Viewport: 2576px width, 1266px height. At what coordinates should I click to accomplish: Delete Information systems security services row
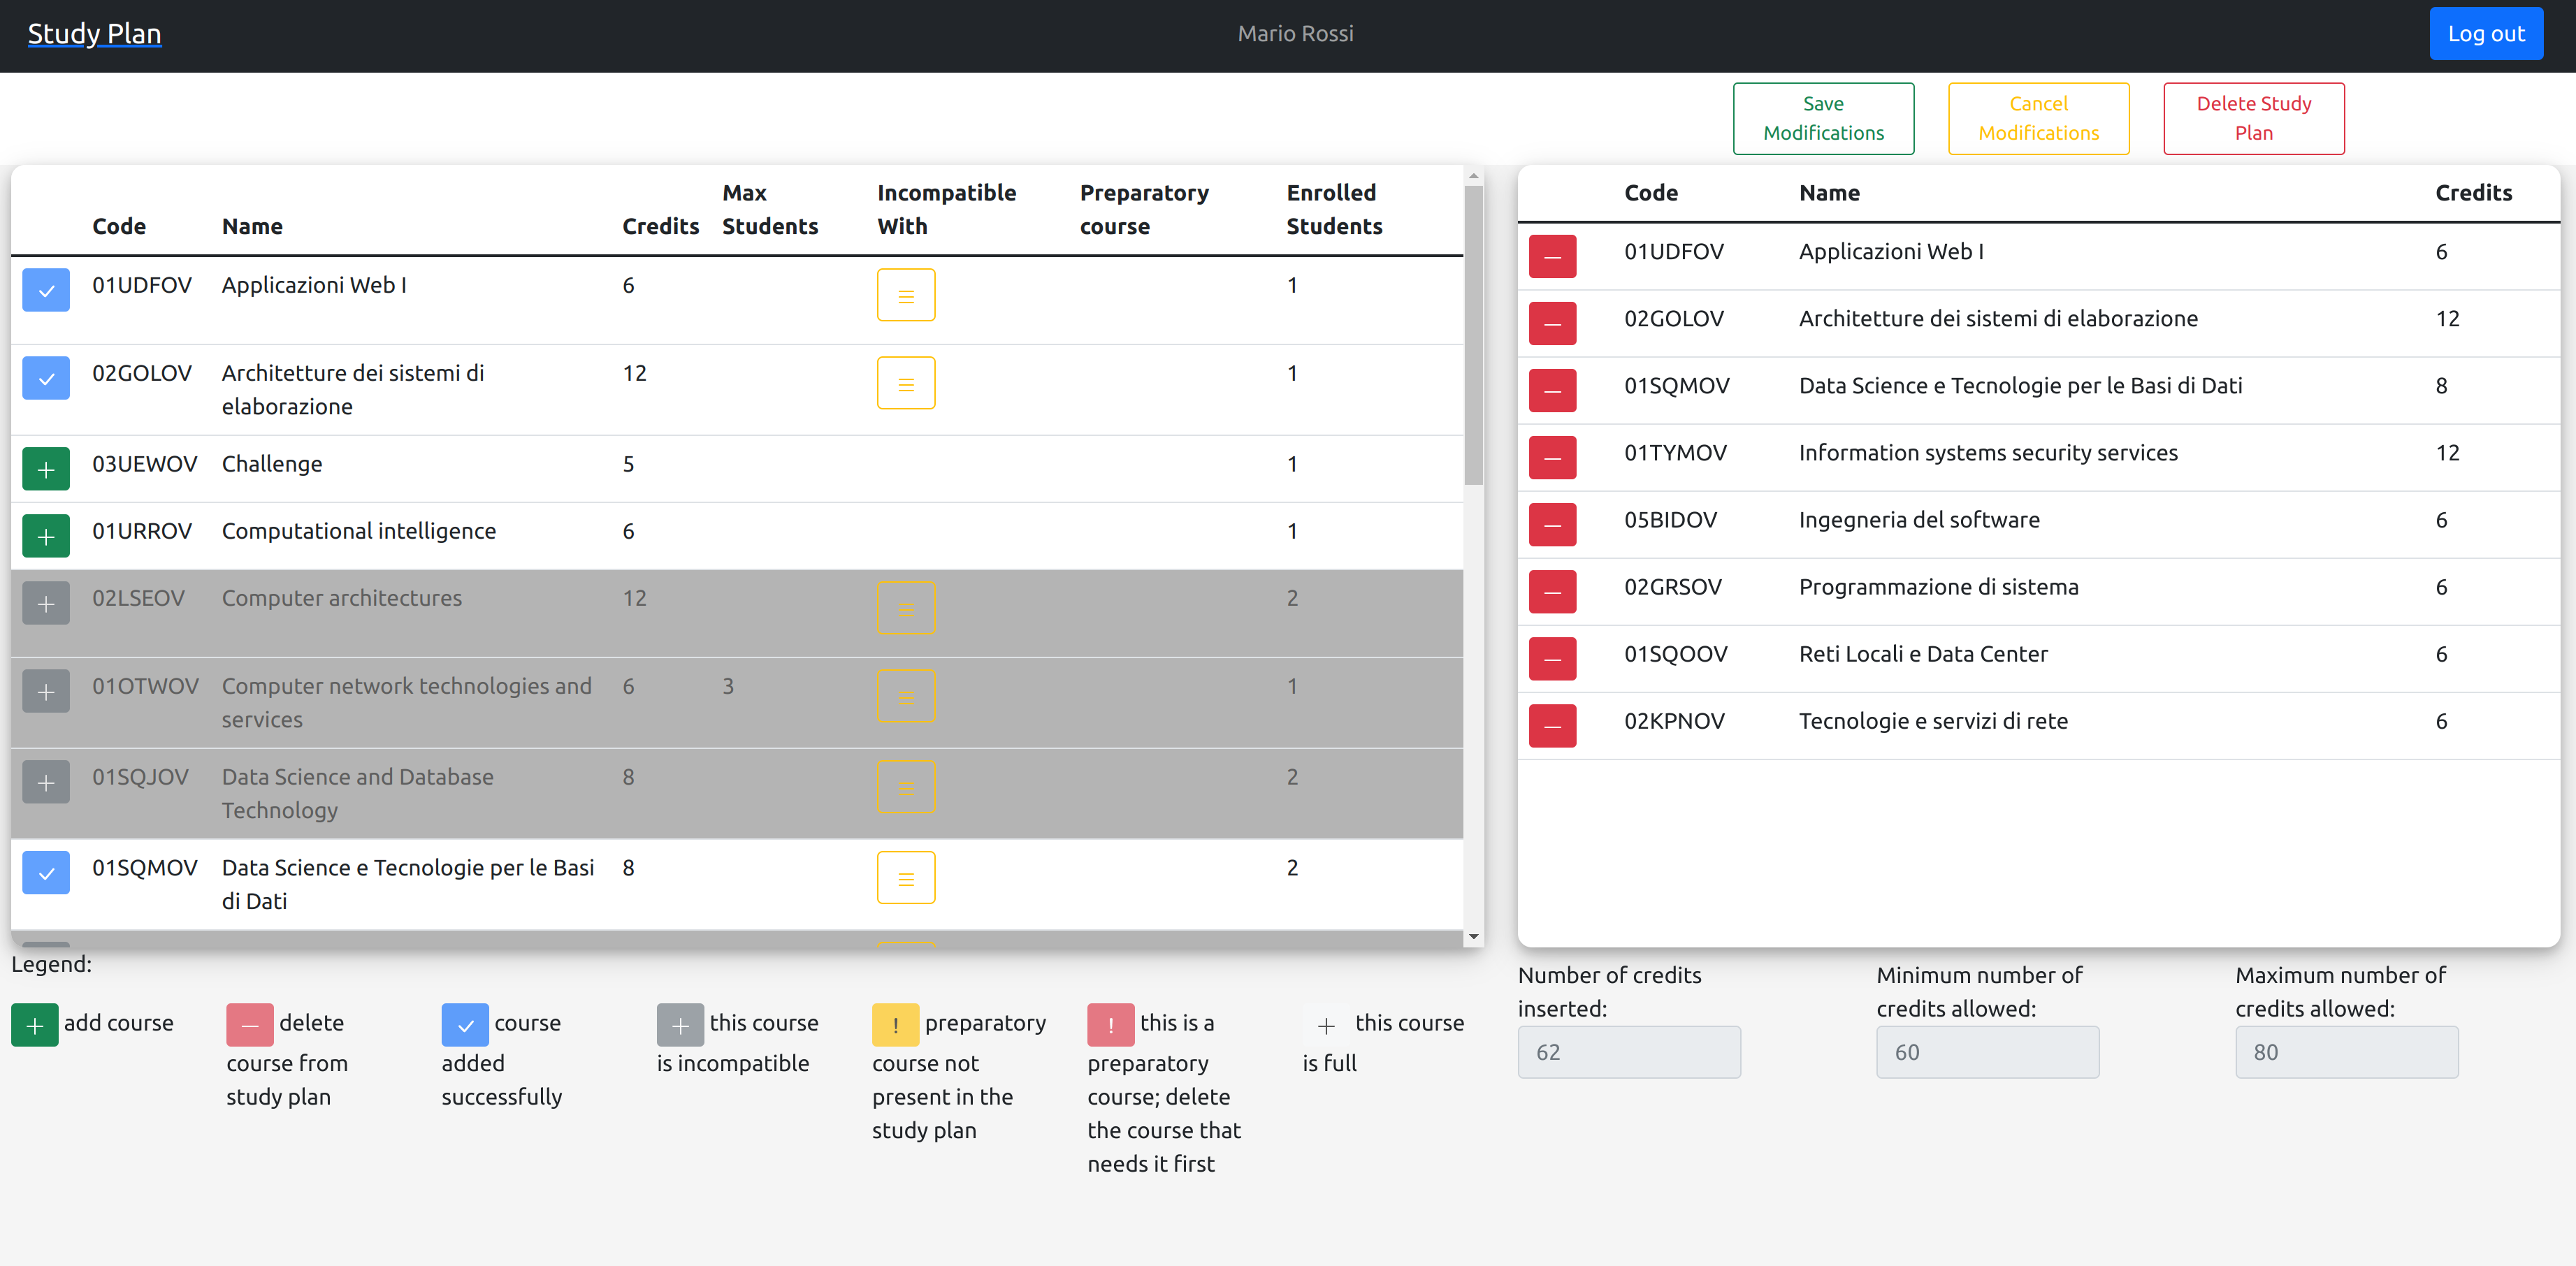point(1552,457)
